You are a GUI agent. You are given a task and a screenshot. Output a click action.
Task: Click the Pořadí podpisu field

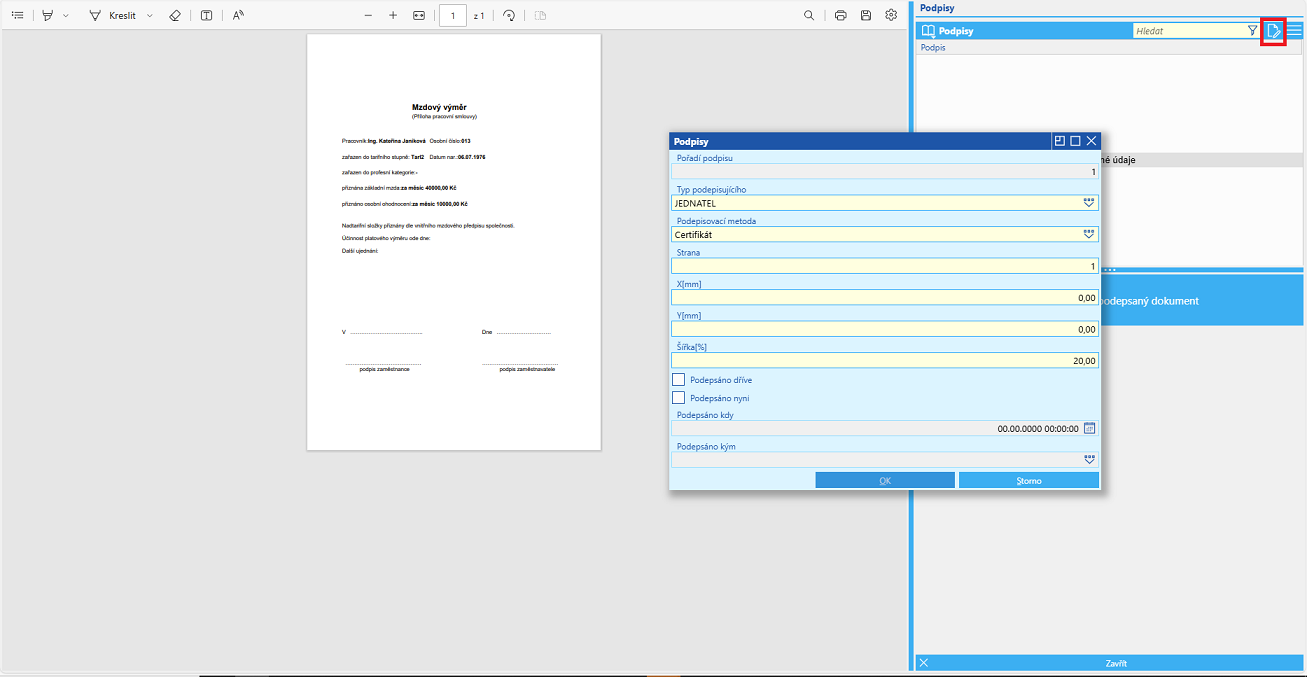(x=885, y=172)
